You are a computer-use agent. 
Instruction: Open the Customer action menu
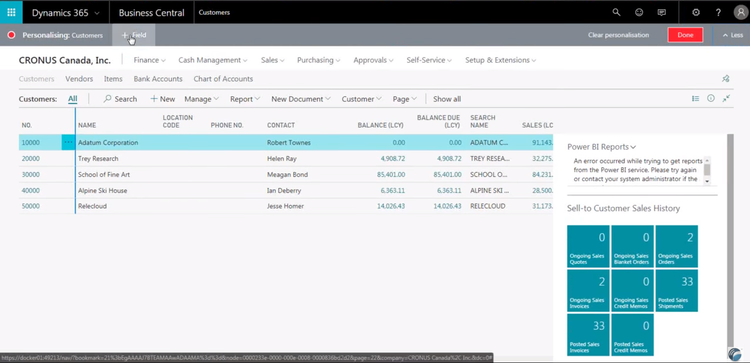(x=362, y=99)
